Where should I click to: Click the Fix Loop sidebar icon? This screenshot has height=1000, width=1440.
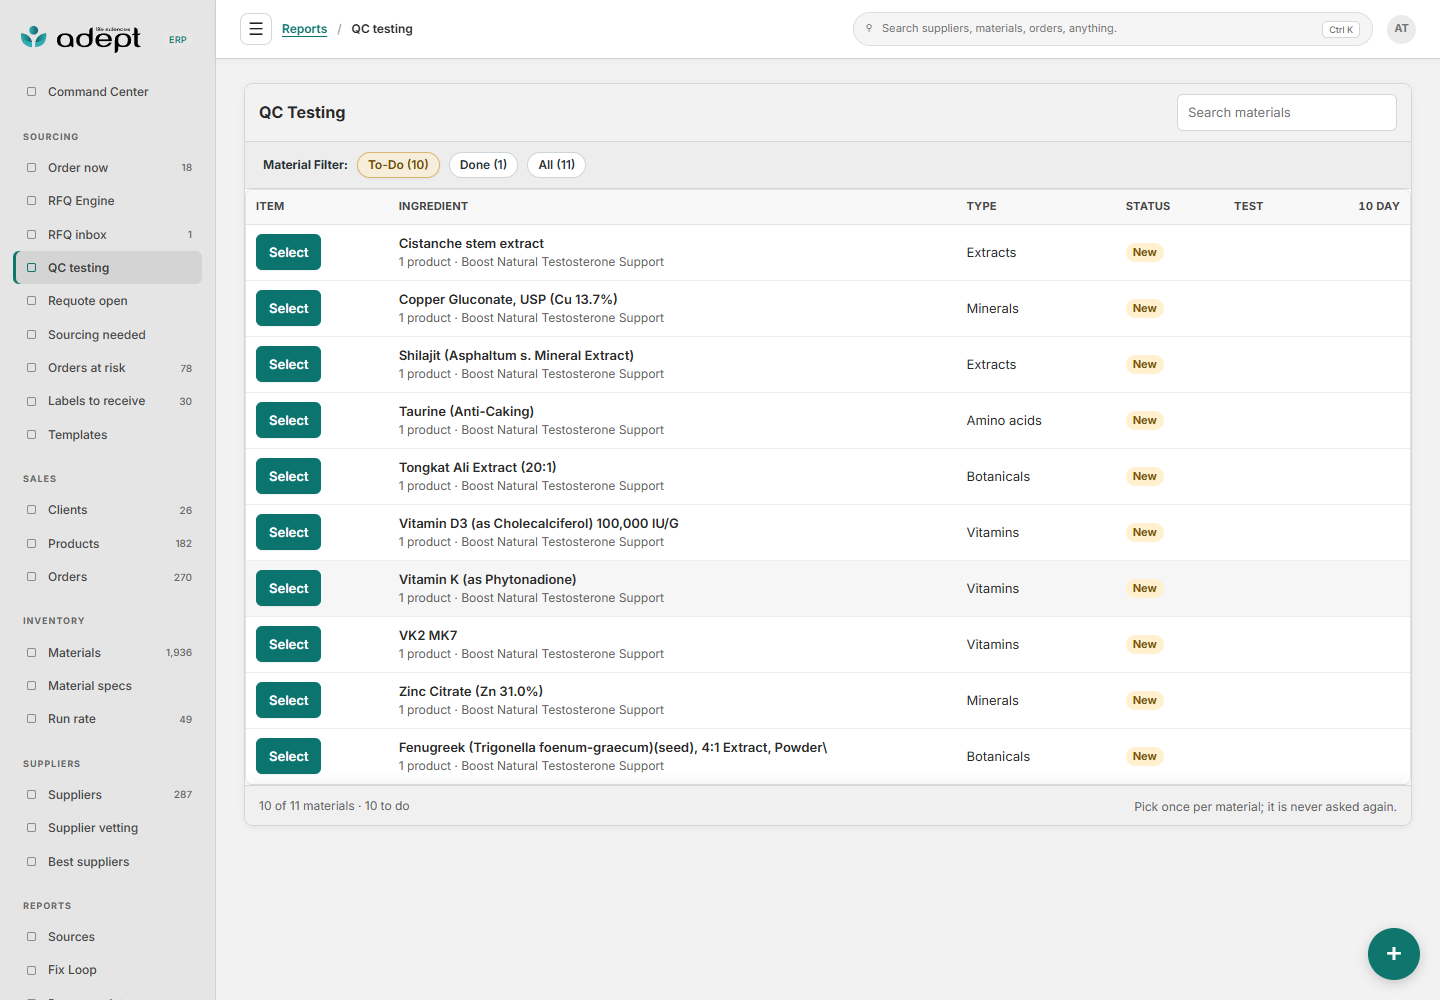pyautogui.click(x=31, y=970)
